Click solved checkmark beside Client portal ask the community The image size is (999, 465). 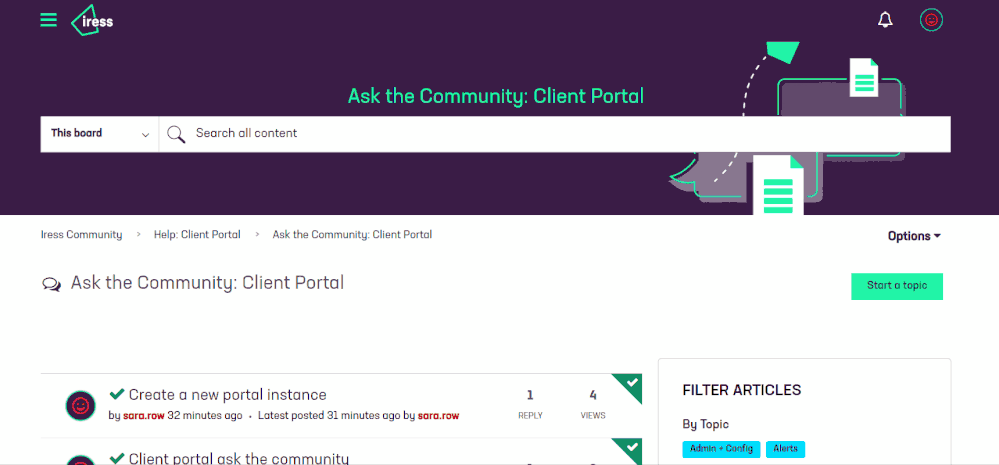tap(117, 458)
